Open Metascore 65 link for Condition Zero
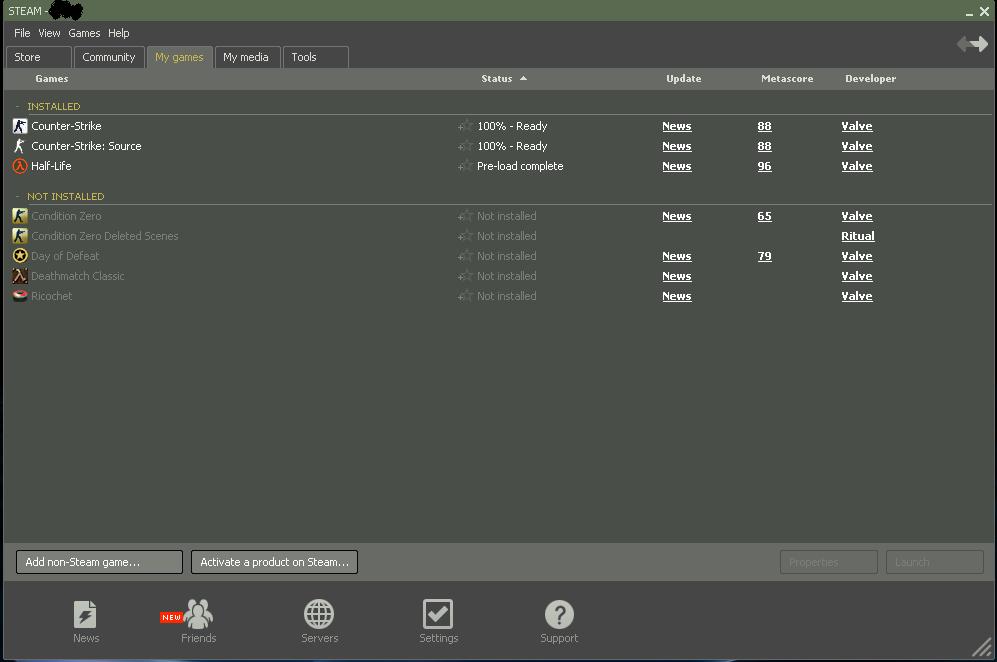Screen dimensions: 997x662 764,216
